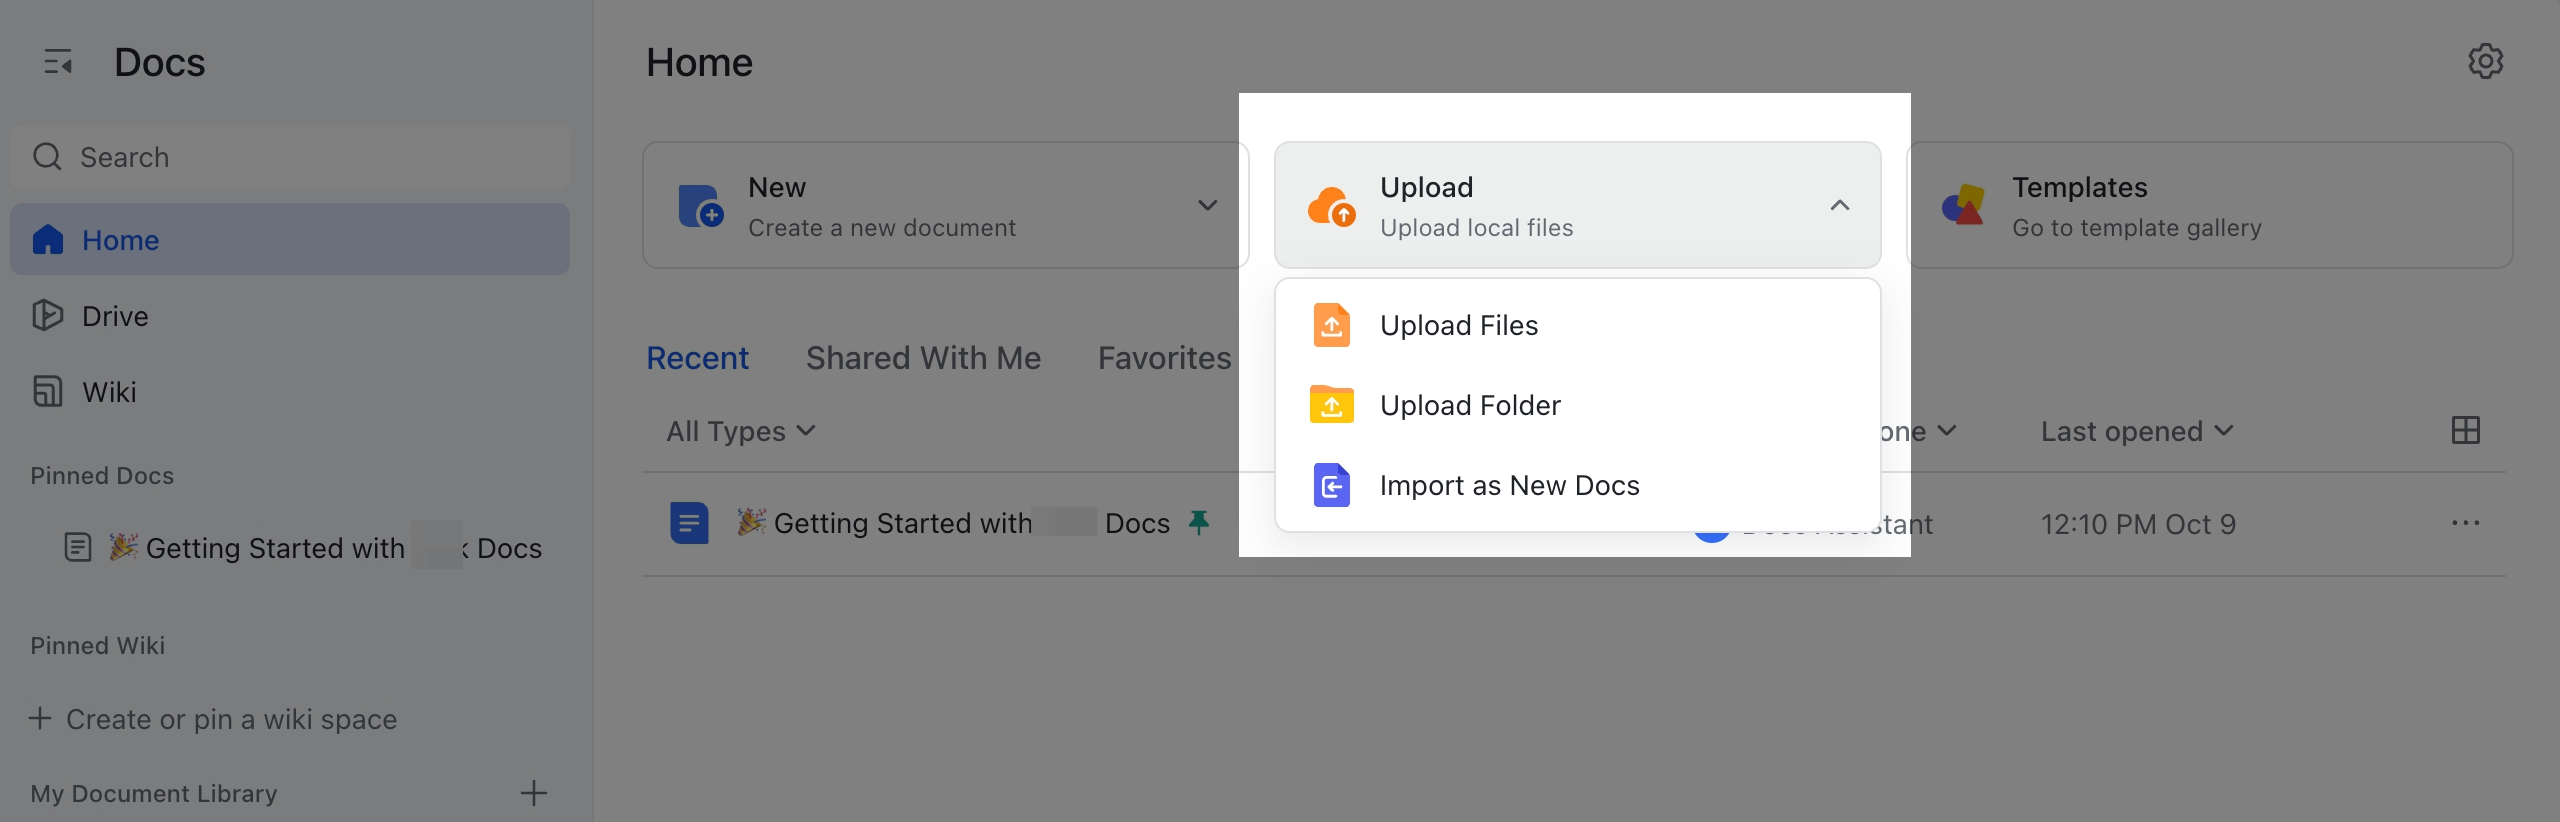
Task: Click the Wiki icon in sidebar
Action: coord(48,392)
